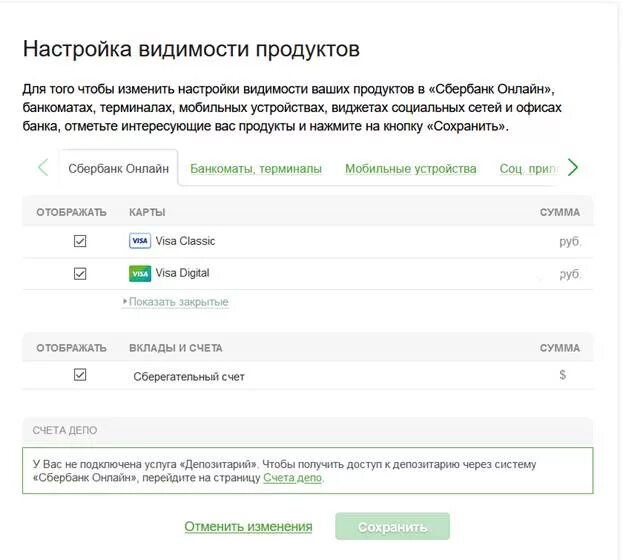Select the Сбербанк Онлайн tab
Viewport: 623px width, 560px height.
tap(118, 169)
